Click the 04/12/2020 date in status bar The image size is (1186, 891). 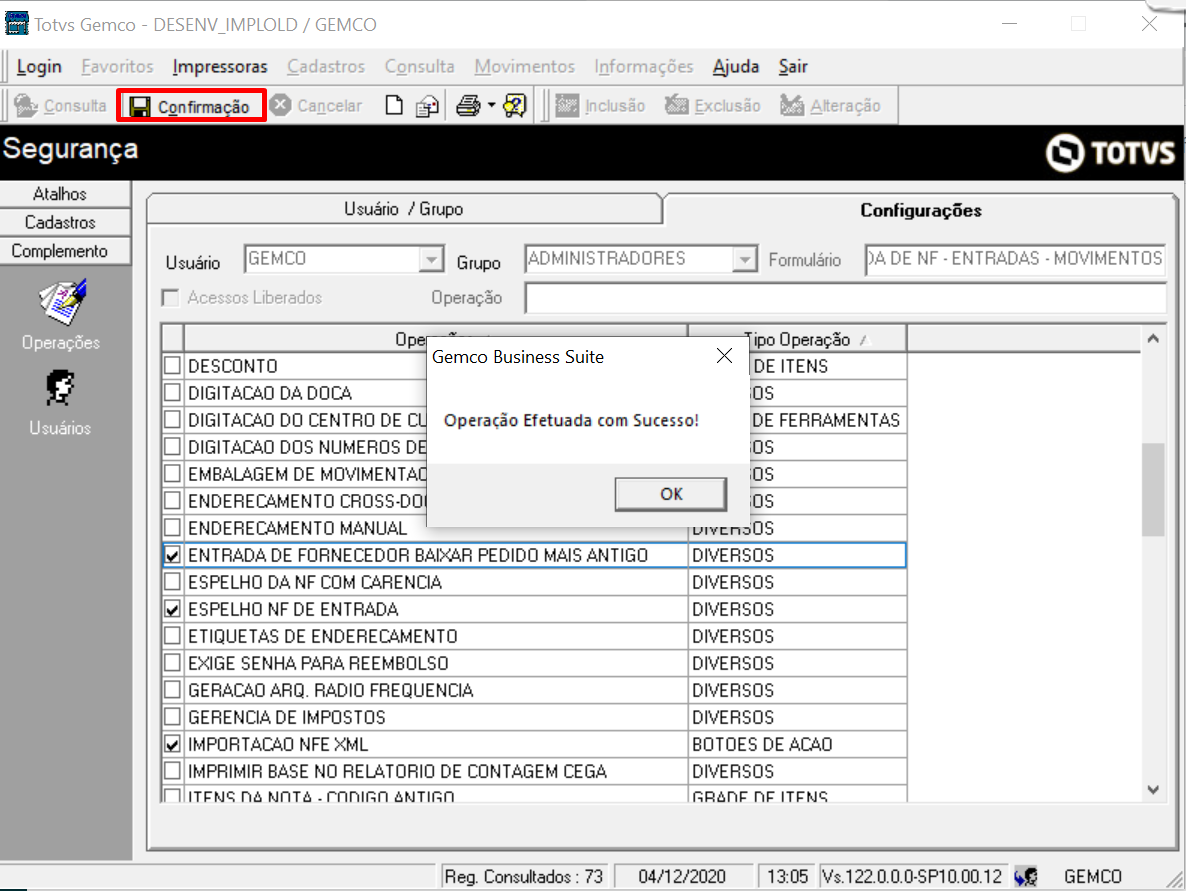point(682,877)
